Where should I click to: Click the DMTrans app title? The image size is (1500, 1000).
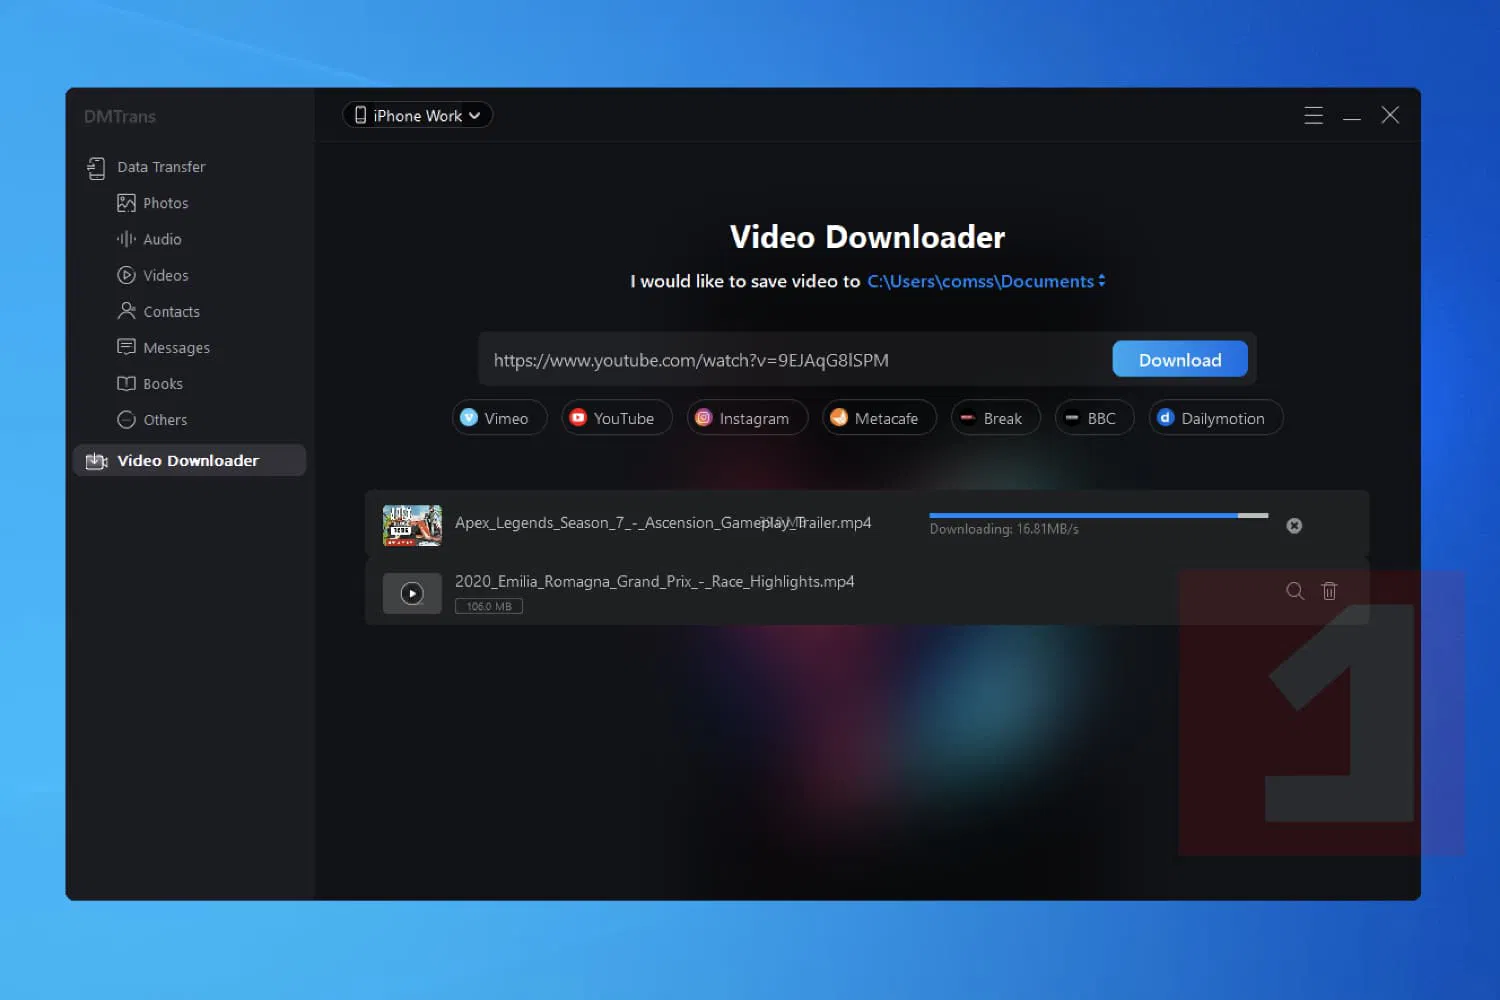[x=120, y=117]
